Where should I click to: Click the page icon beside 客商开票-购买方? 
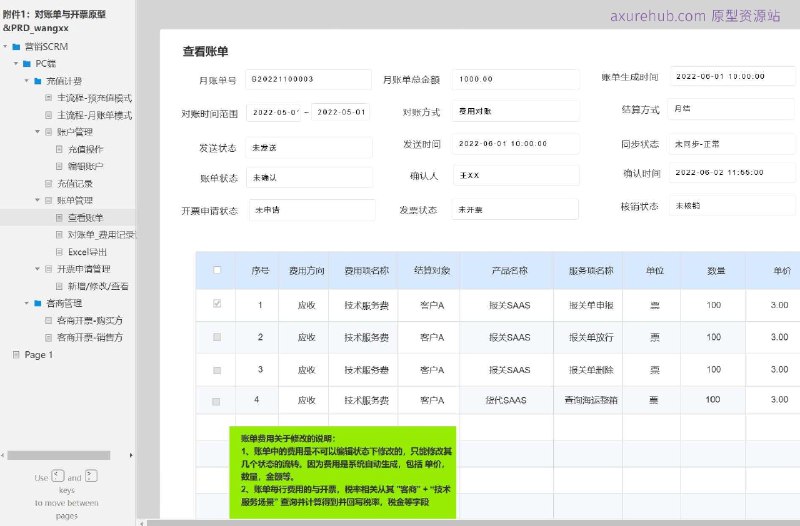point(48,320)
